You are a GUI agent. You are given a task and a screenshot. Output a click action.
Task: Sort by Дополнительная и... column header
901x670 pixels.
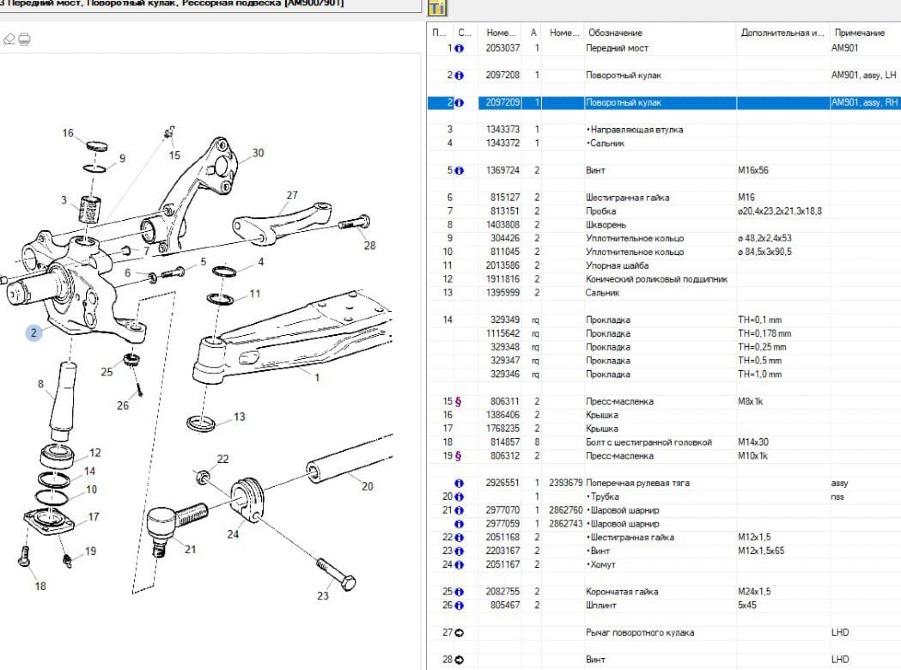[782, 33]
